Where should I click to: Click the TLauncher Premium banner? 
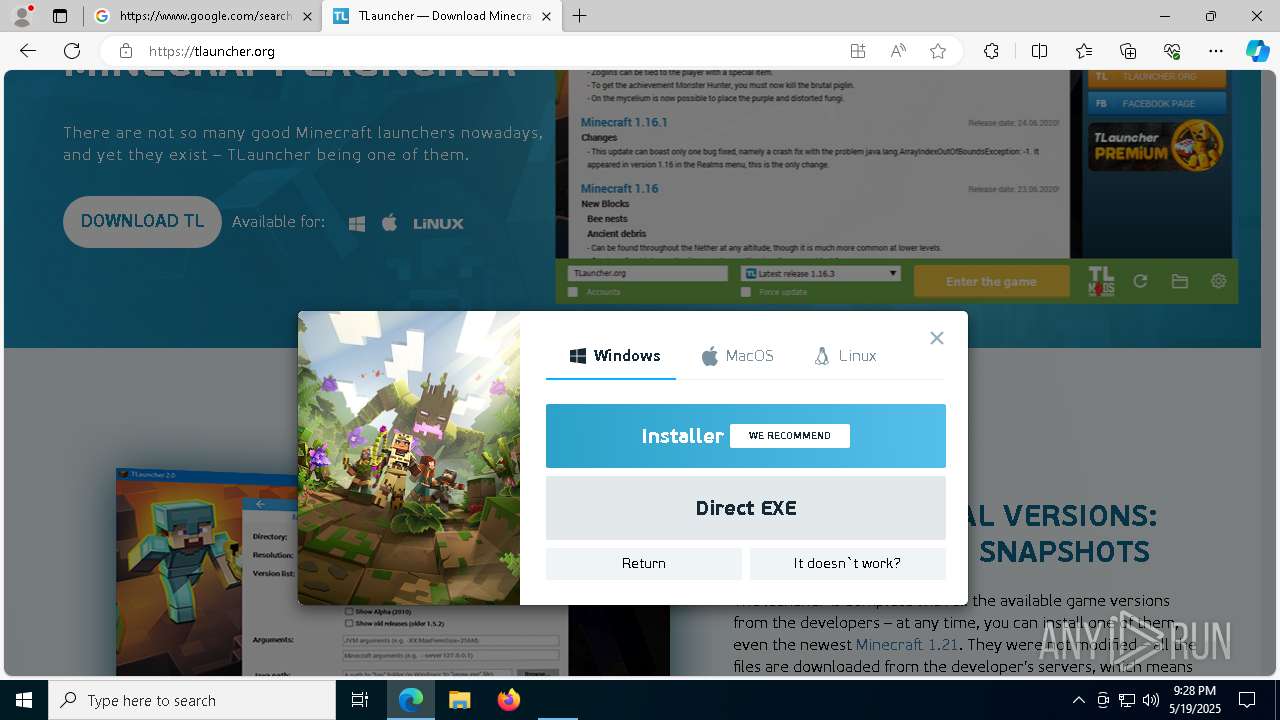[1157, 146]
